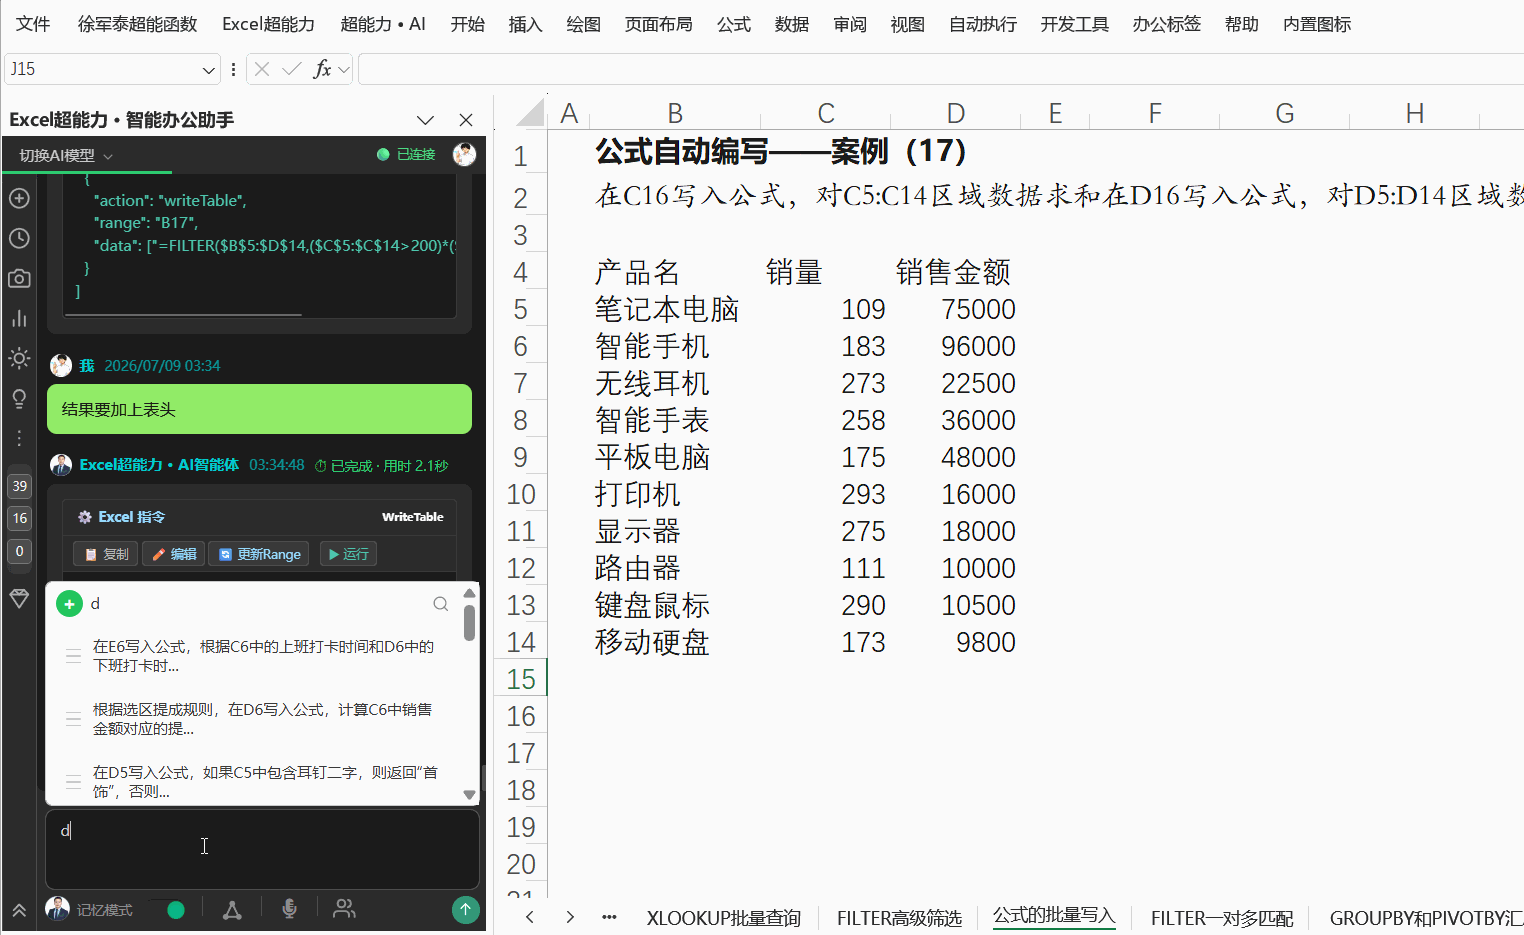Screen dimensions: 1524x935
Task: Select the 在D5写入公式 prompt suggestion
Action: (262, 782)
